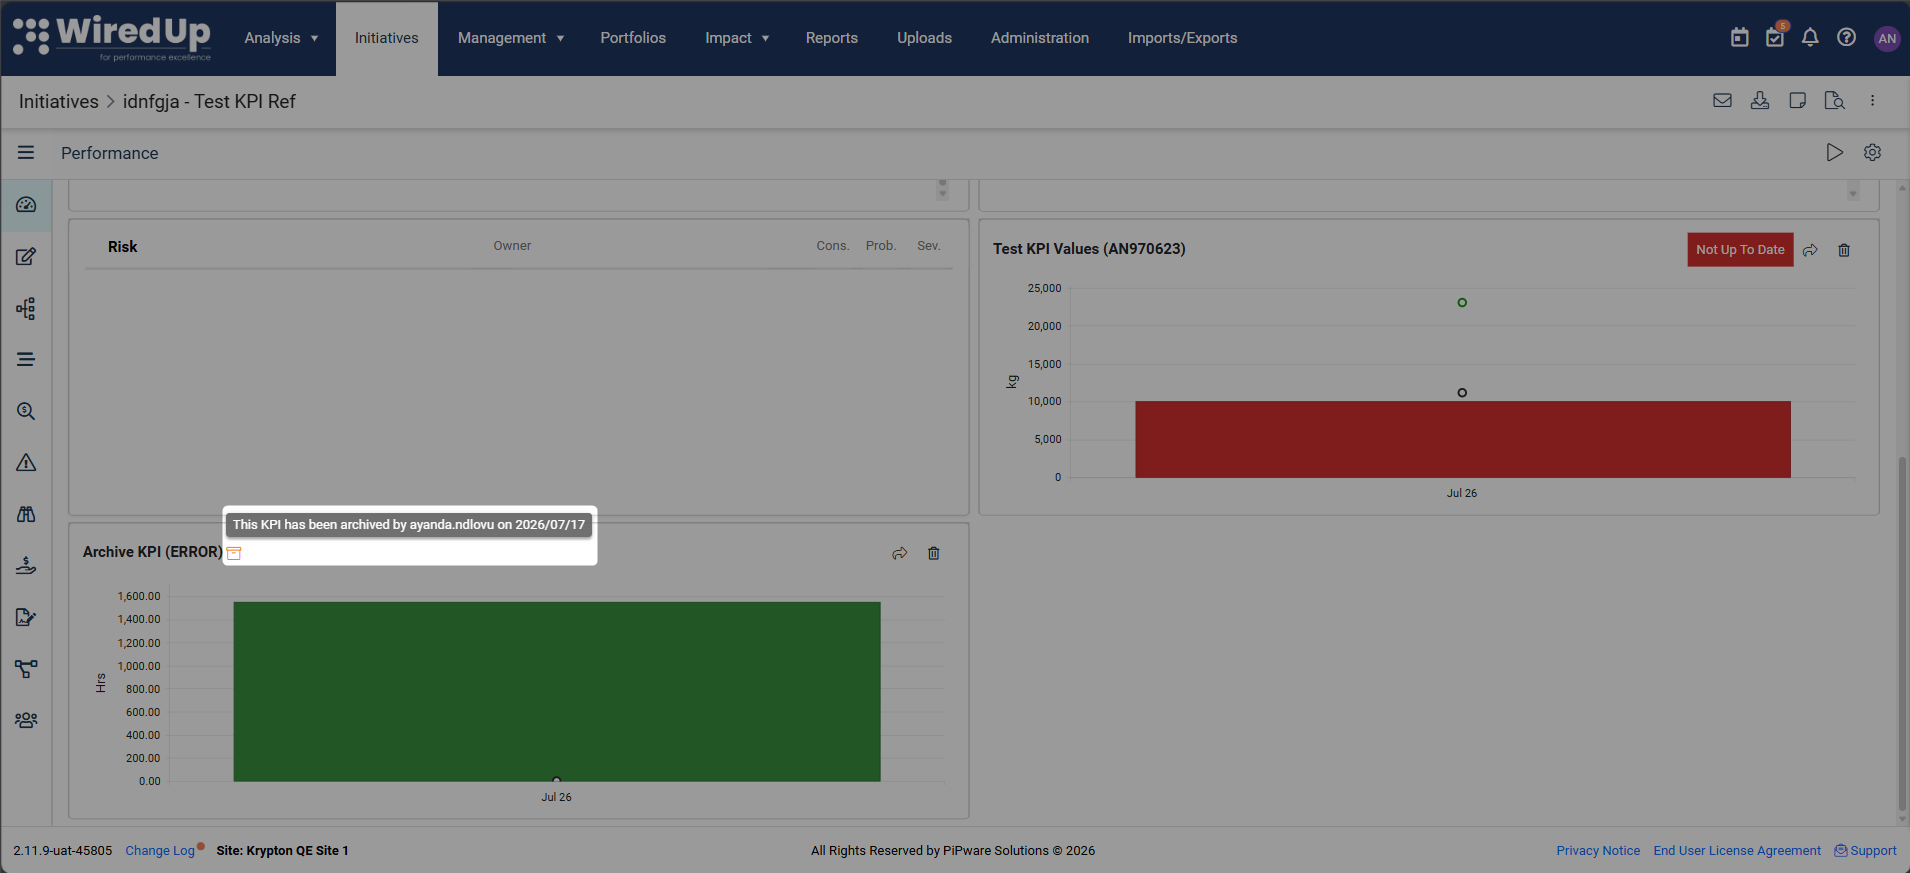Click the red bar in Test KPI Values chart
1910x873 pixels.
coord(1462,440)
